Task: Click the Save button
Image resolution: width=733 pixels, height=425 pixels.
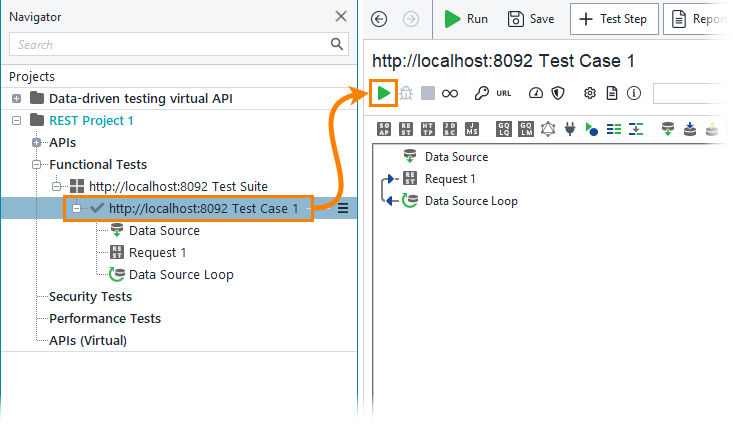Action: point(531,19)
